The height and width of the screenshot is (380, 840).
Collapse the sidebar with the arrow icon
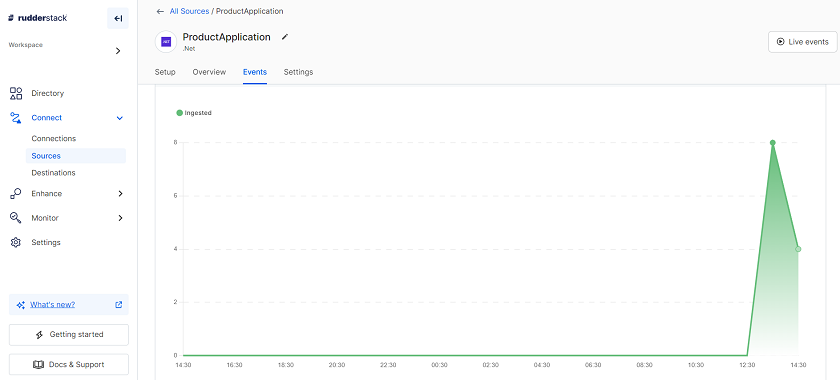118,18
